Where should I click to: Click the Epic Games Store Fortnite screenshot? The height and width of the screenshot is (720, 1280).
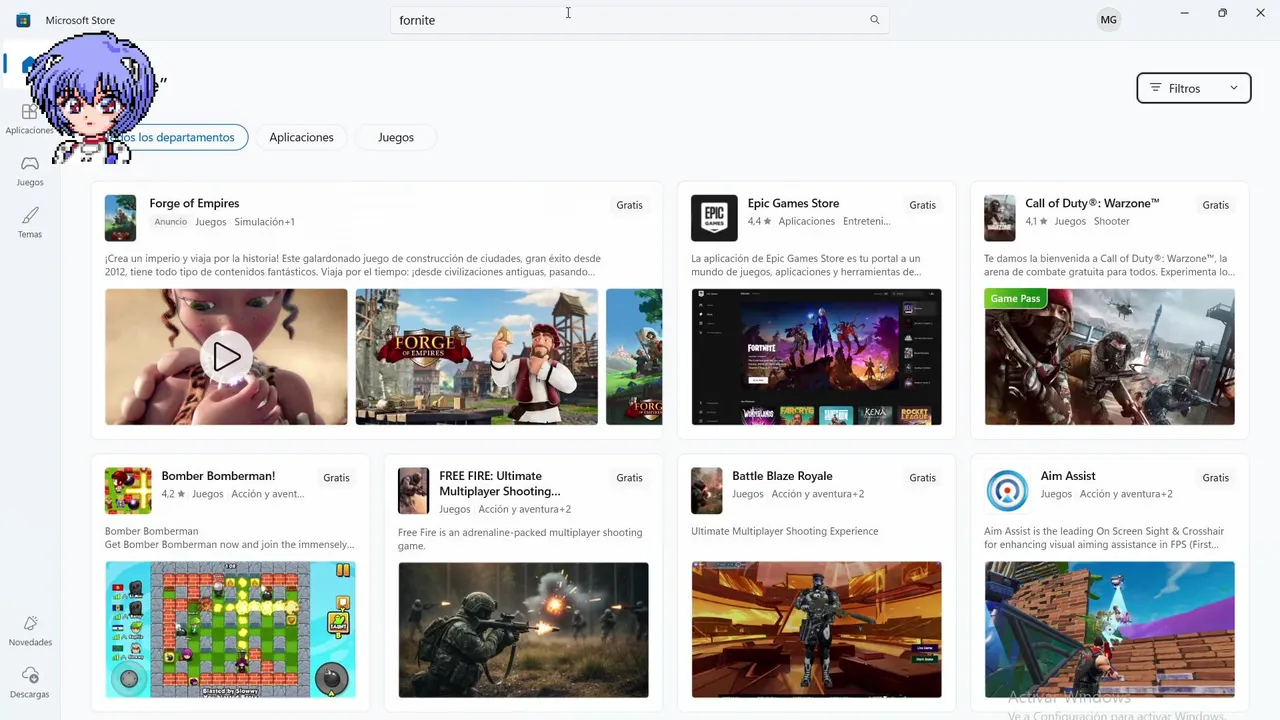816,357
